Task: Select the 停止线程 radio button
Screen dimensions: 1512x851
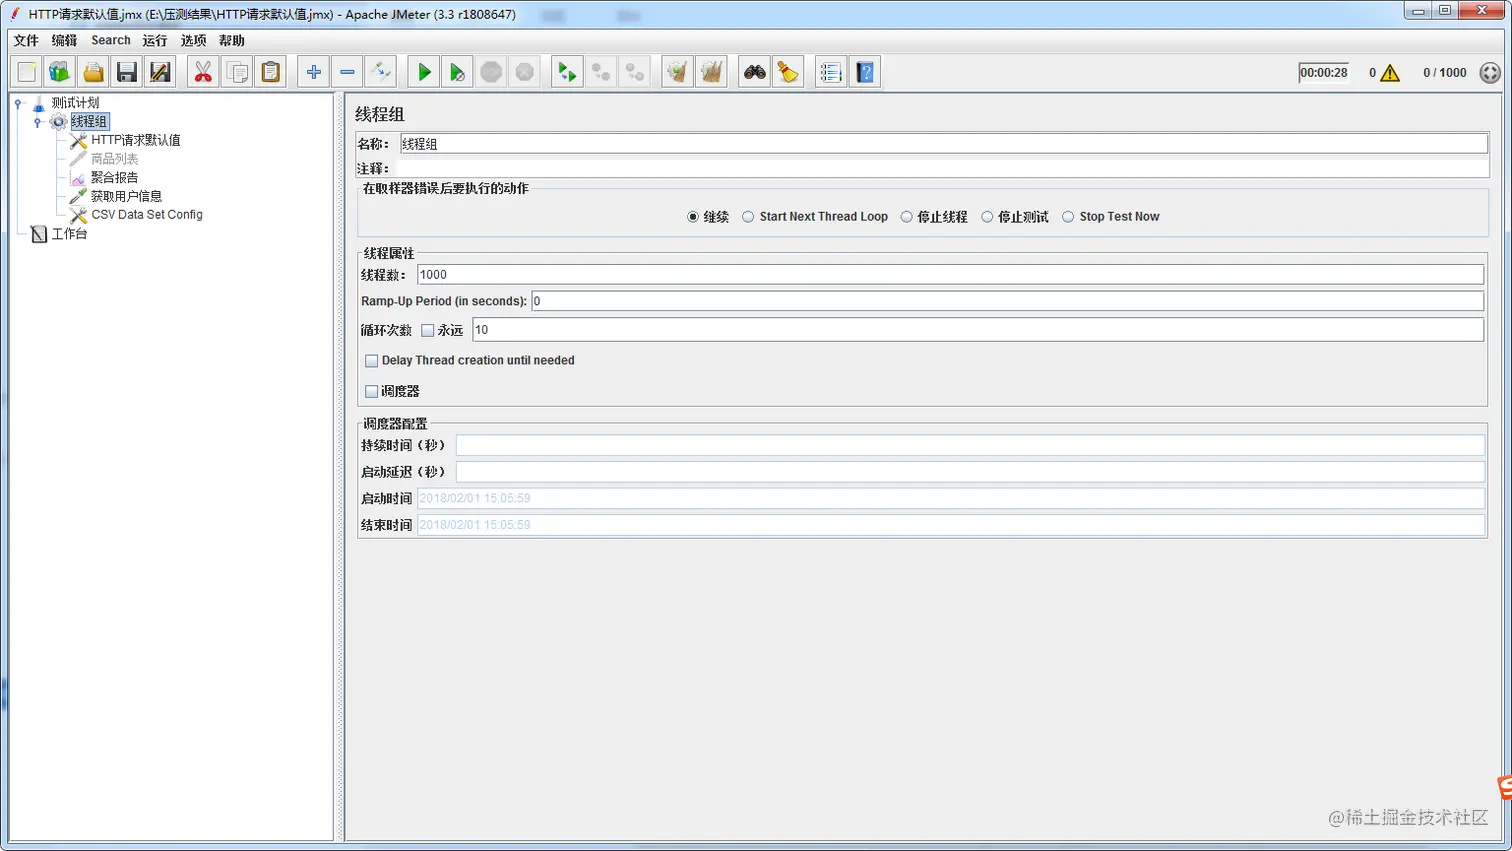Action: pyautogui.click(x=906, y=217)
